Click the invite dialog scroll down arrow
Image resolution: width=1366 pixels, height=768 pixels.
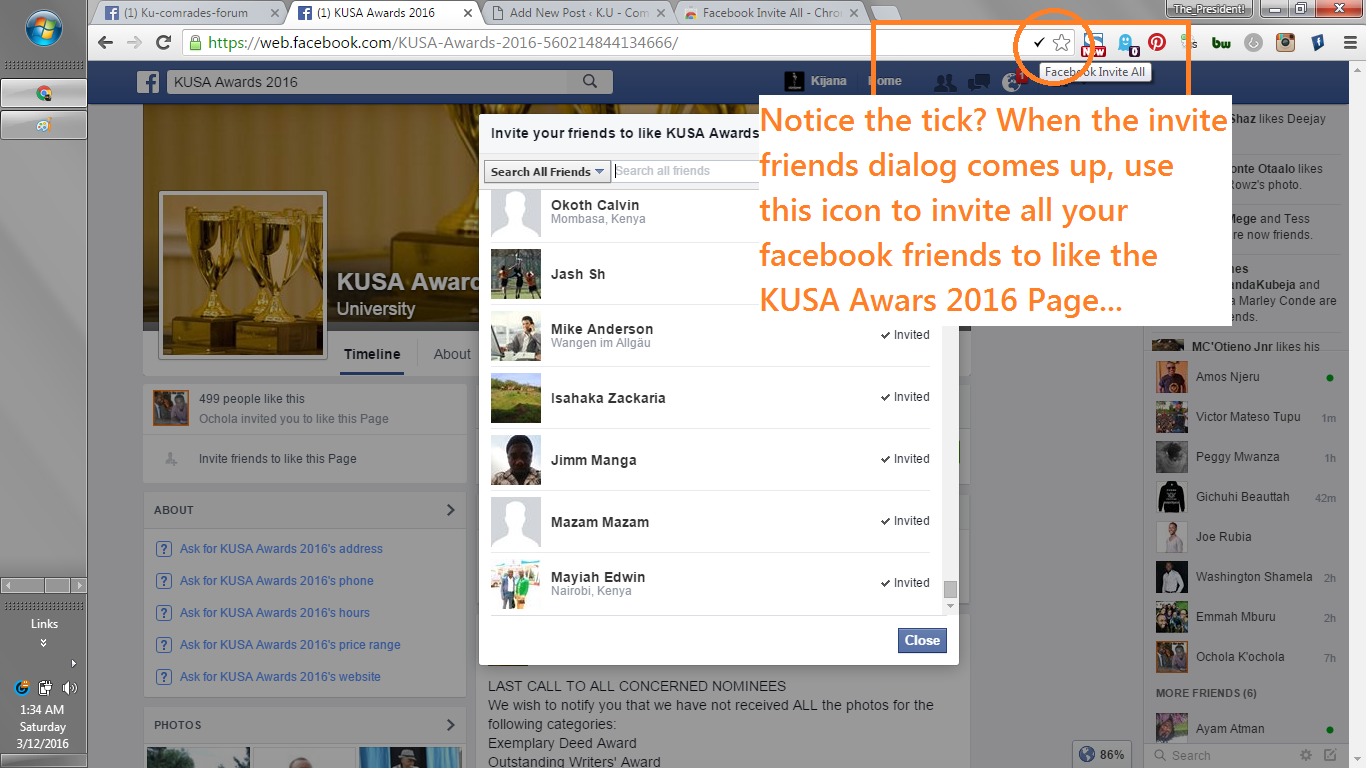pyautogui.click(x=950, y=606)
